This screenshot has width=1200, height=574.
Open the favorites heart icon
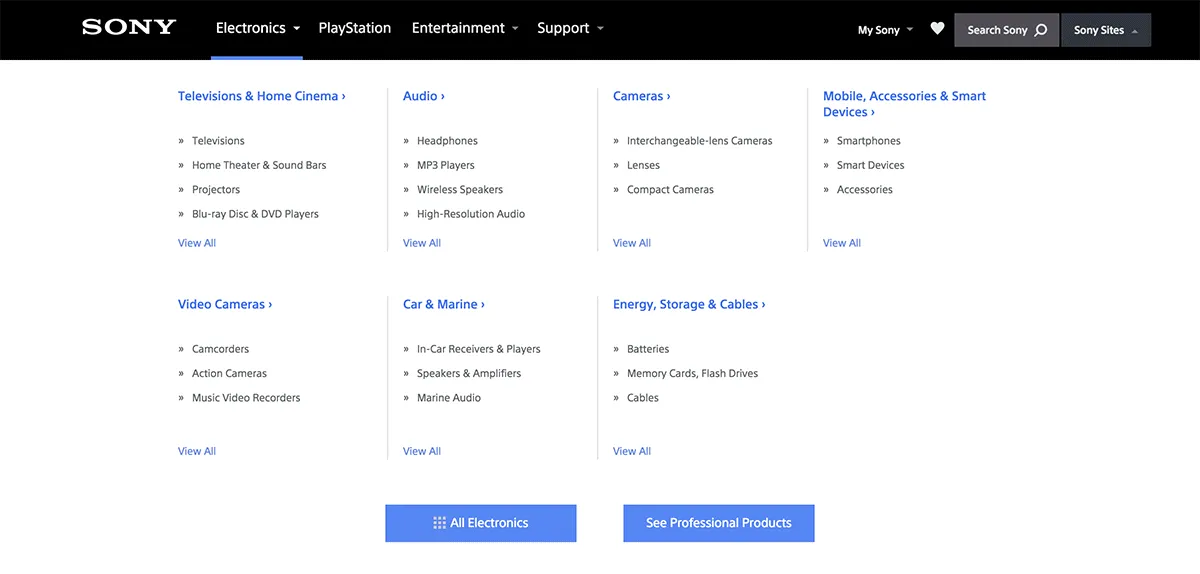tap(937, 29)
